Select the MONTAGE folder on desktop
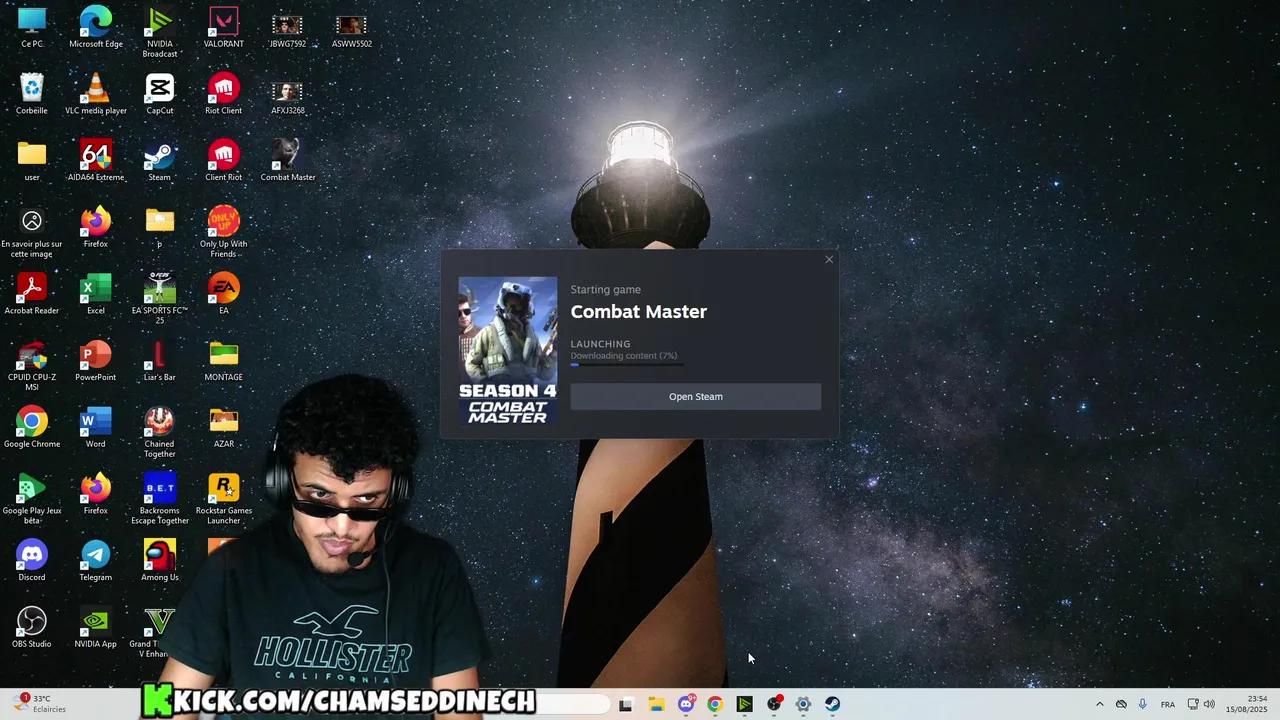Image resolution: width=1280 pixels, height=720 pixels. pyautogui.click(x=224, y=362)
